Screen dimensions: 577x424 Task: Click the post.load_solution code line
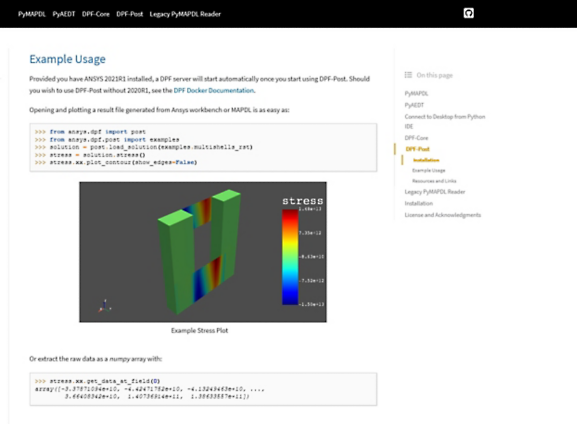click(x=144, y=147)
